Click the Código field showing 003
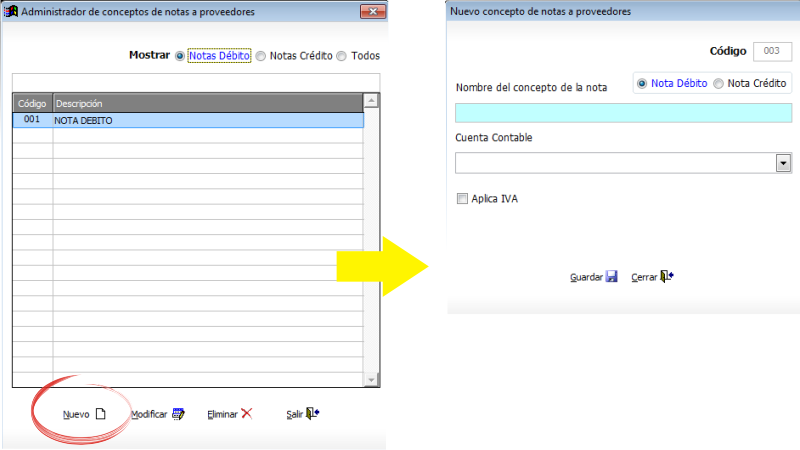 pos(772,51)
